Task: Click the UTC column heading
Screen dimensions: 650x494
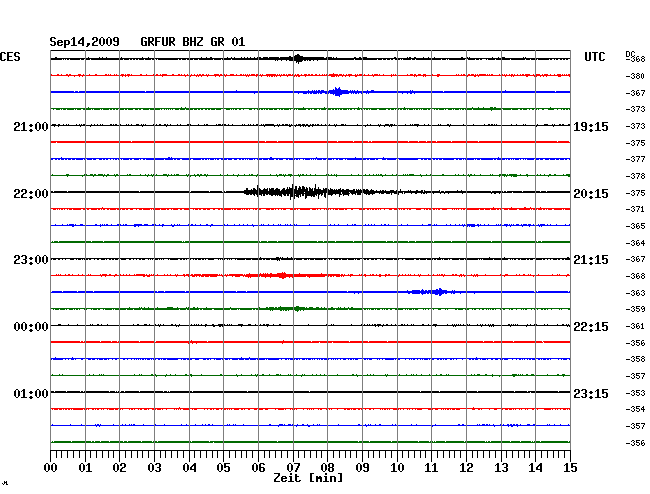Action: coord(594,57)
